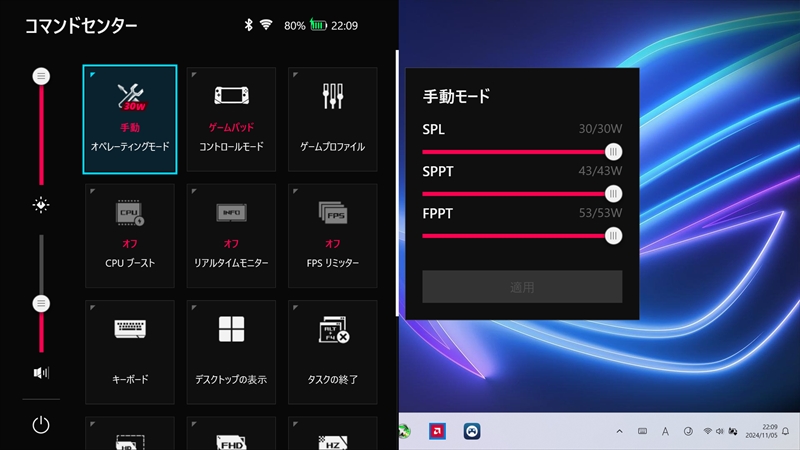Image resolution: width=800 pixels, height=450 pixels.
Task: Click the FHD resolution tile
Action: tap(231, 434)
